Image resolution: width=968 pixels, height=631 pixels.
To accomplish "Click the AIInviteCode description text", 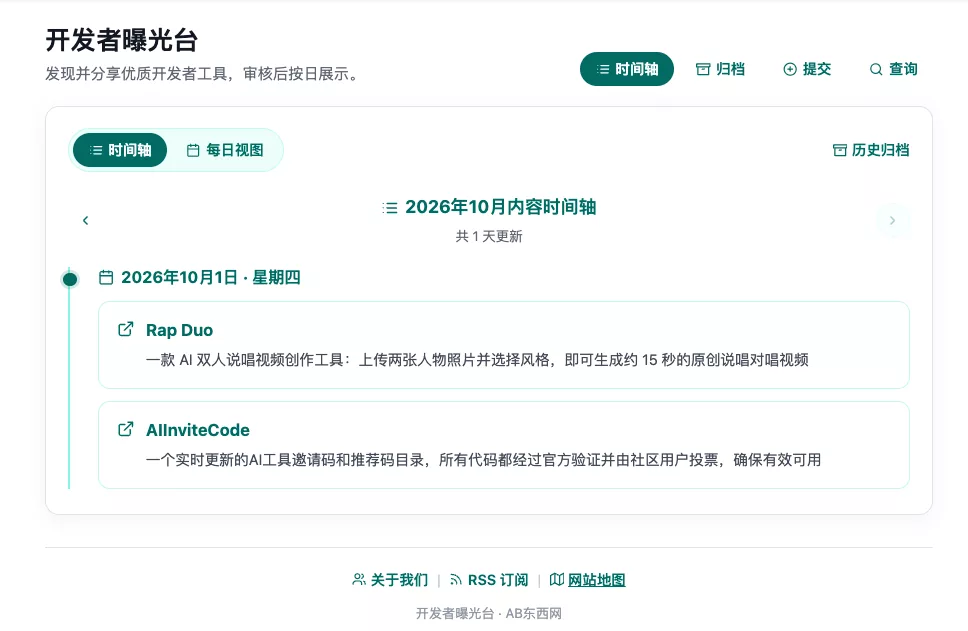I will [483, 460].
